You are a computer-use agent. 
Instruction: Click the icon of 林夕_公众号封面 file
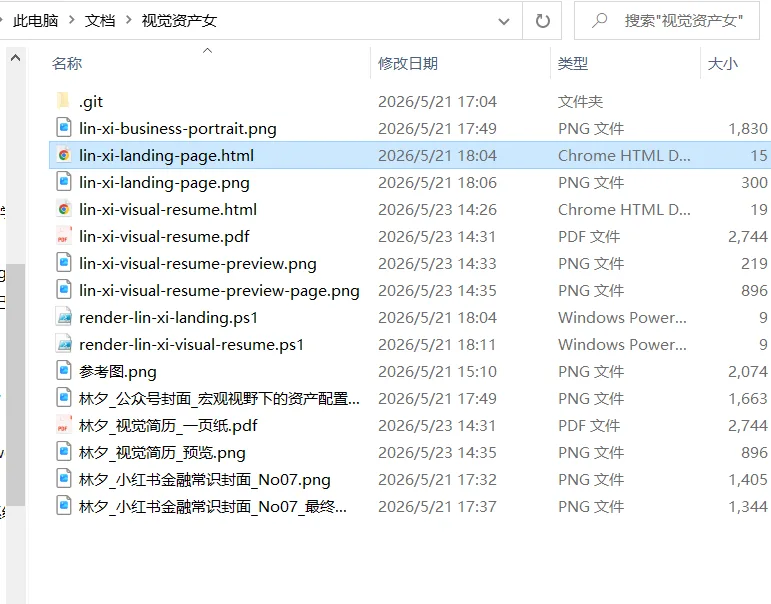click(x=63, y=398)
